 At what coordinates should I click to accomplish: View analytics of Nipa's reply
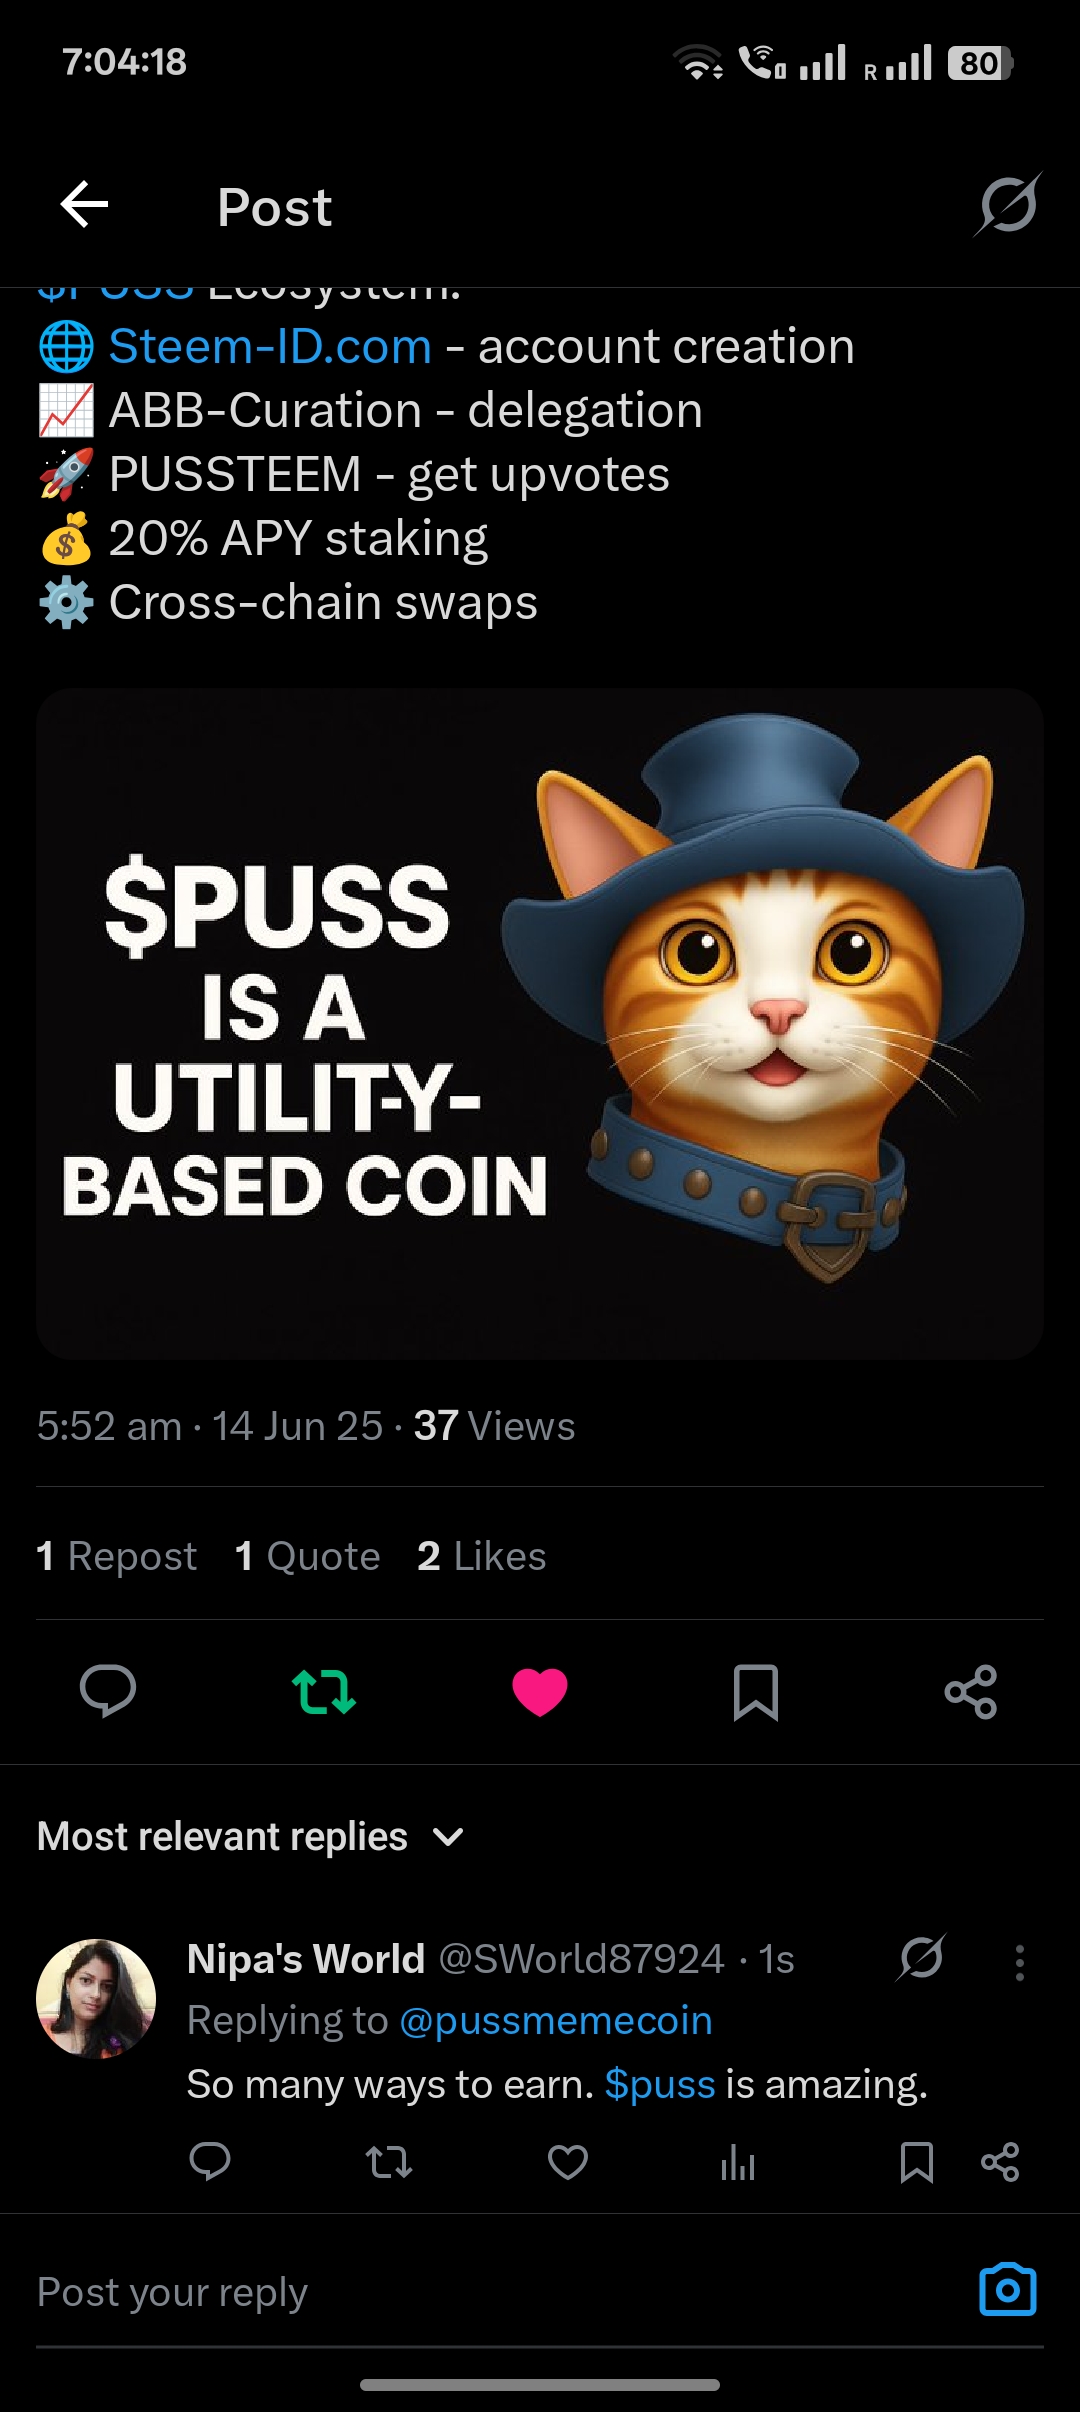[x=738, y=2163]
